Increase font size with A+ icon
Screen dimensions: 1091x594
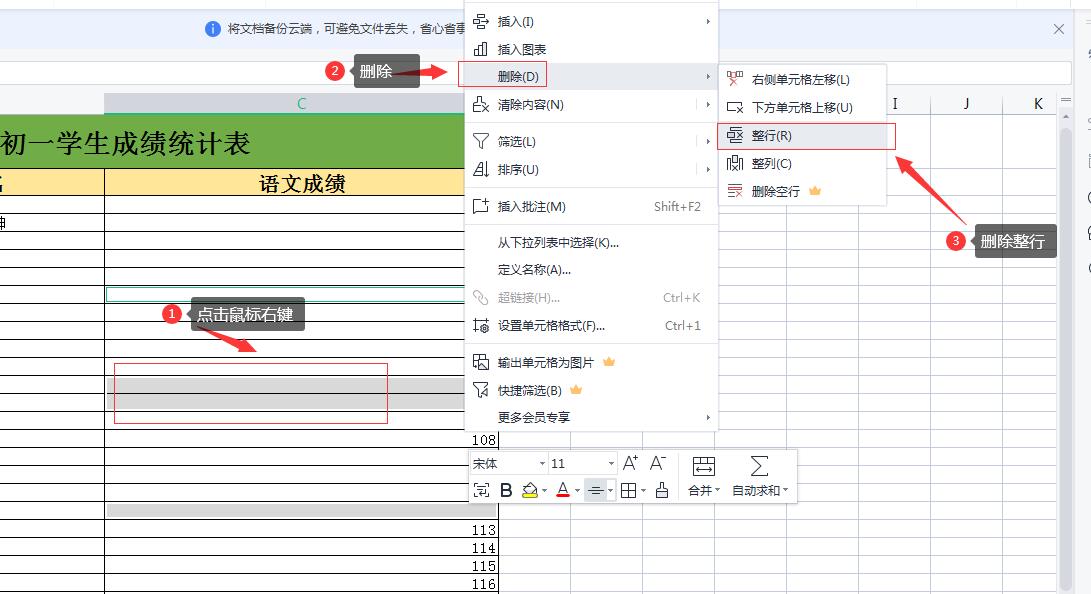click(x=630, y=463)
